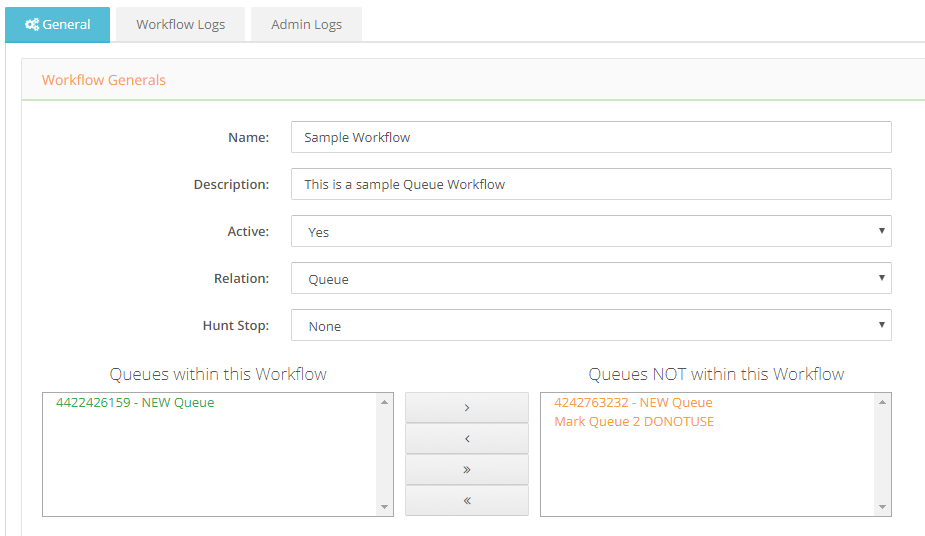Open the Admin Logs tab
Image resolution: width=925 pixels, height=536 pixels.
point(306,25)
